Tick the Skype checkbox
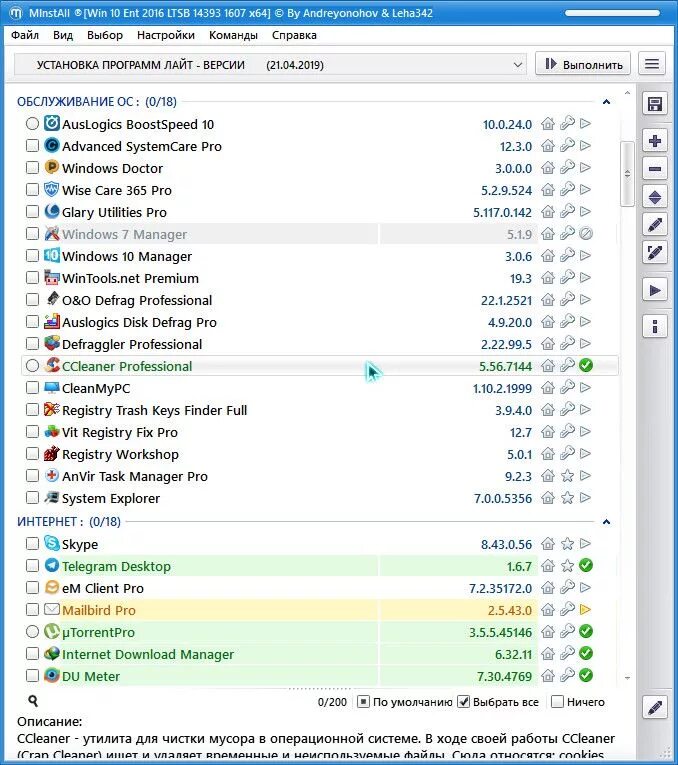 32,544
